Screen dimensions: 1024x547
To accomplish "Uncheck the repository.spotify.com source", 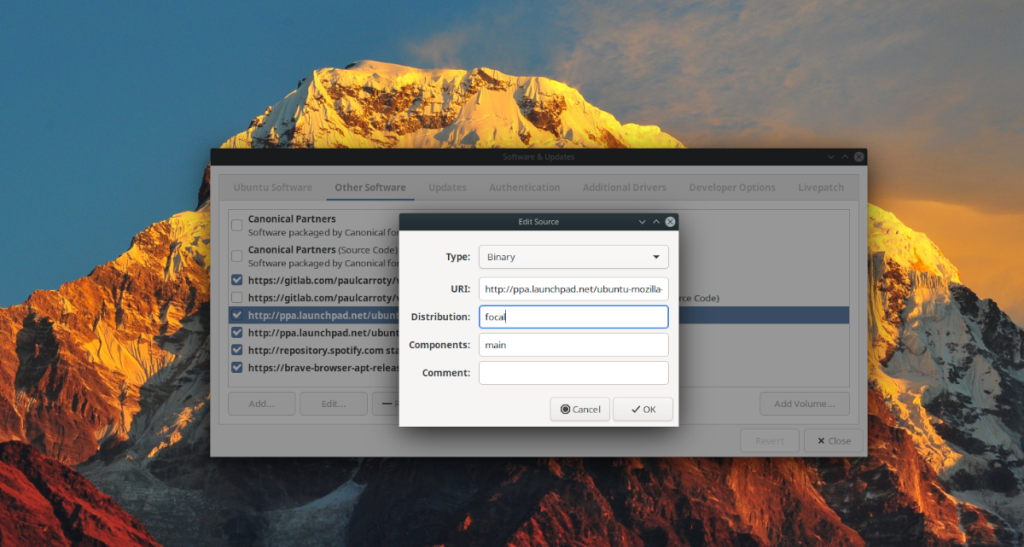I will [x=237, y=351].
